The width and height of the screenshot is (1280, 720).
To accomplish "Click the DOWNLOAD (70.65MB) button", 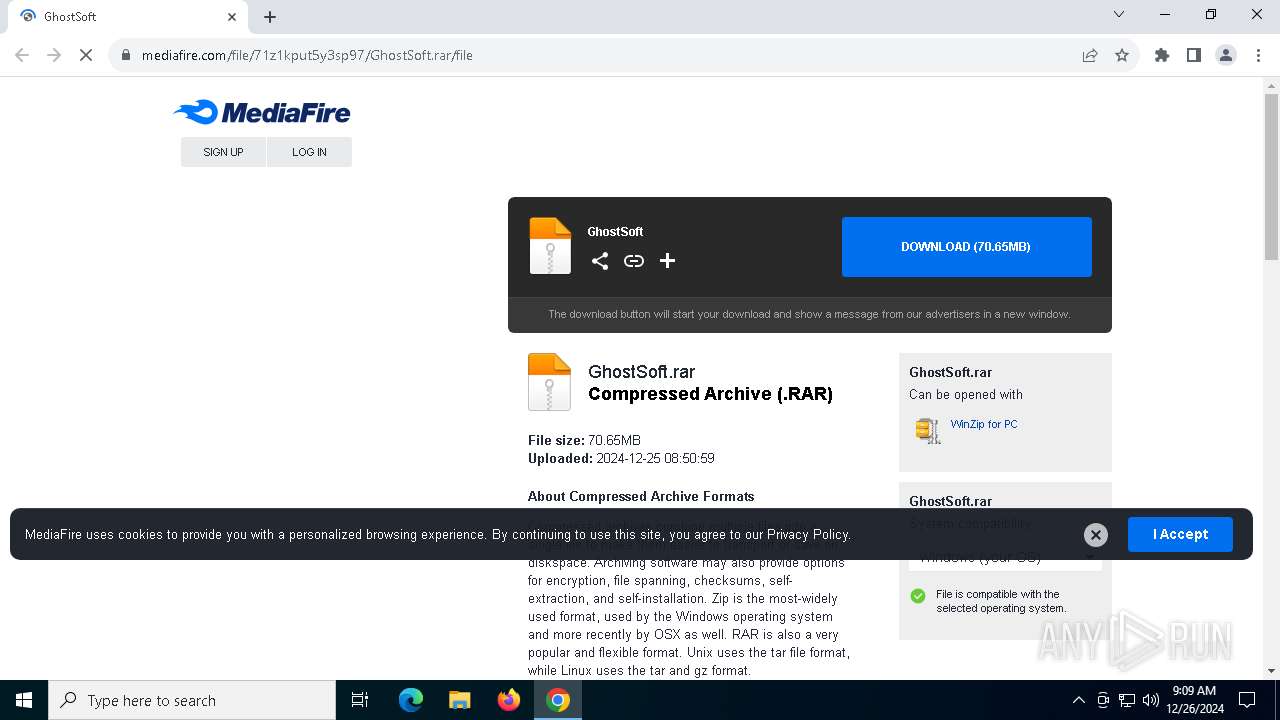I will click(x=966, y=247).
